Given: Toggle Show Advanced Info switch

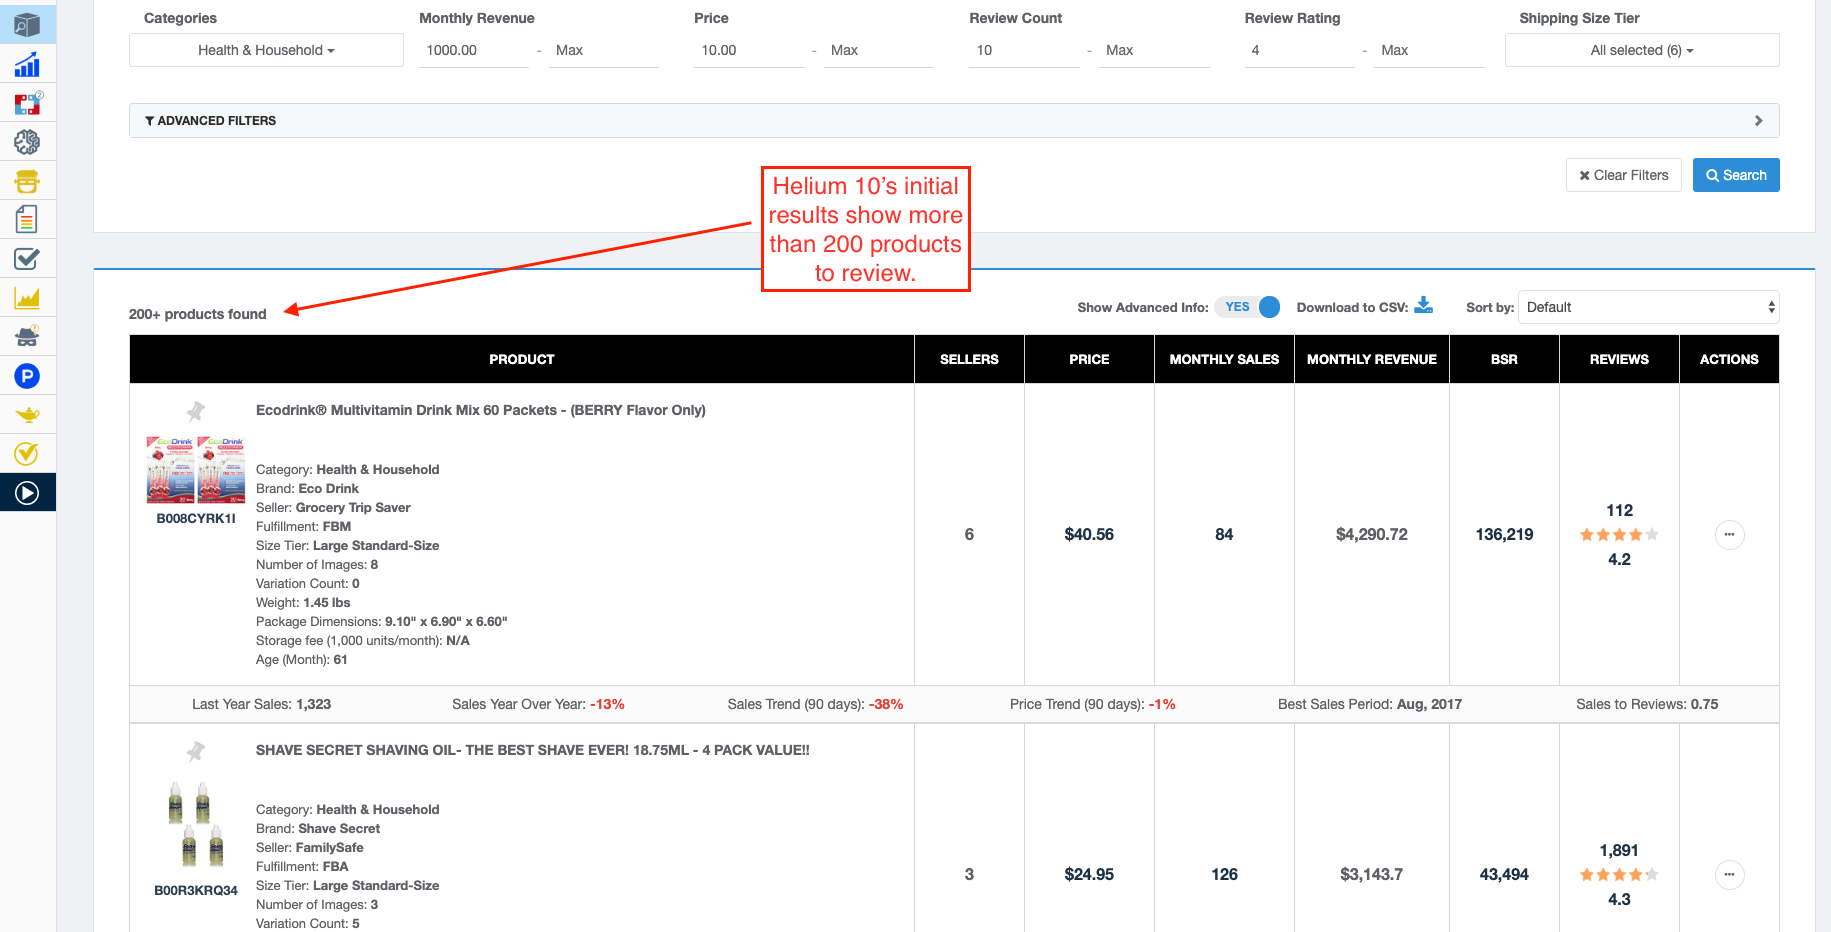Looking at the screenshot, I should point(1249,307).
